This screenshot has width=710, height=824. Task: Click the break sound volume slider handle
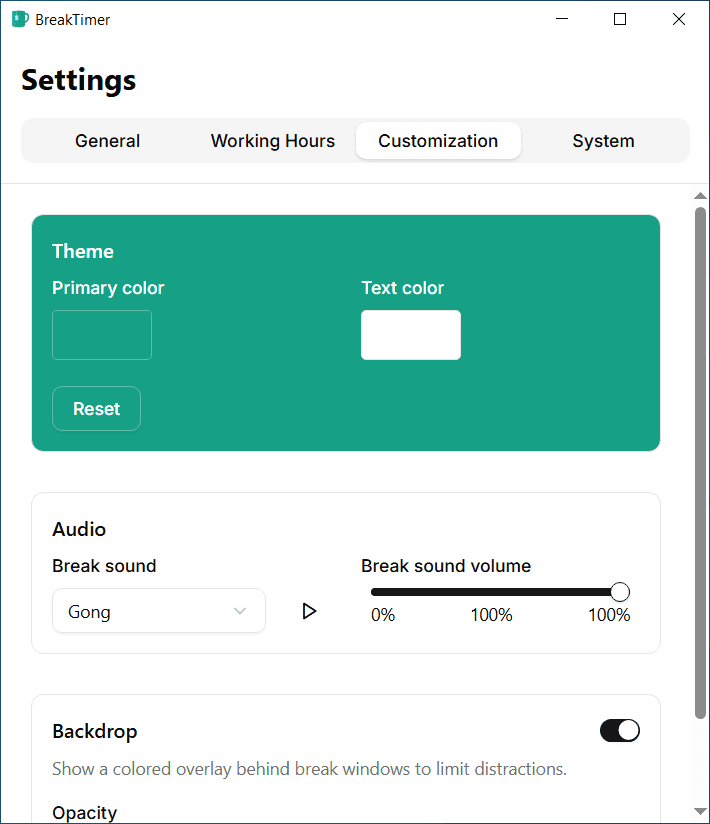click(620, 592)
